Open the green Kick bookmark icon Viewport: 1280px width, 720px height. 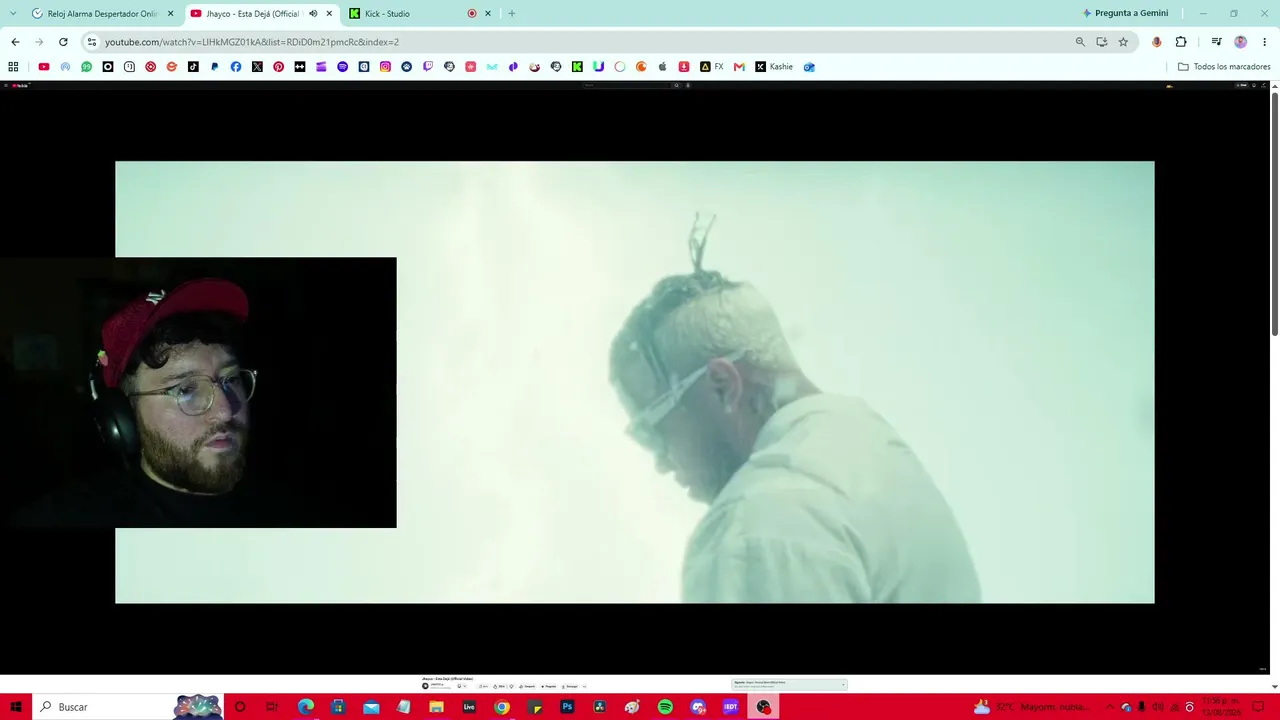coord(577,67)
